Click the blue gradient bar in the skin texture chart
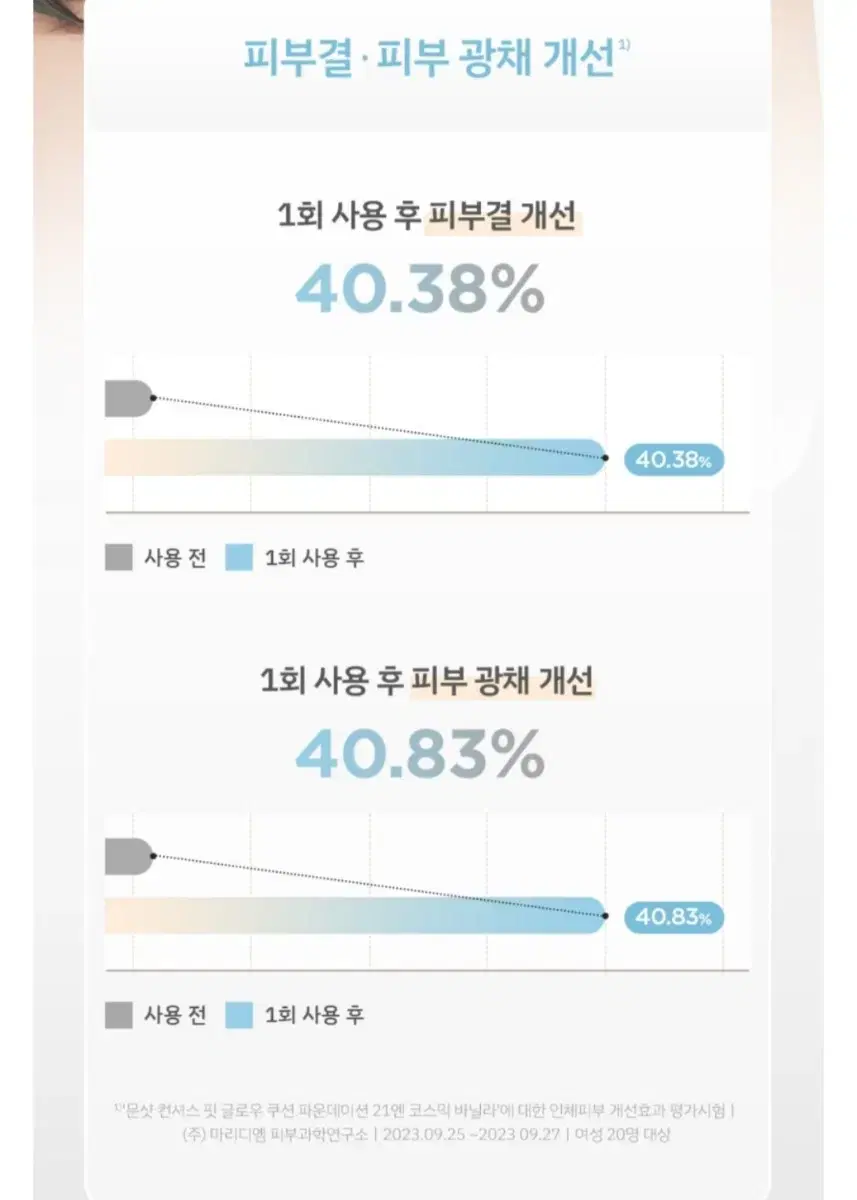 [355, 458]
